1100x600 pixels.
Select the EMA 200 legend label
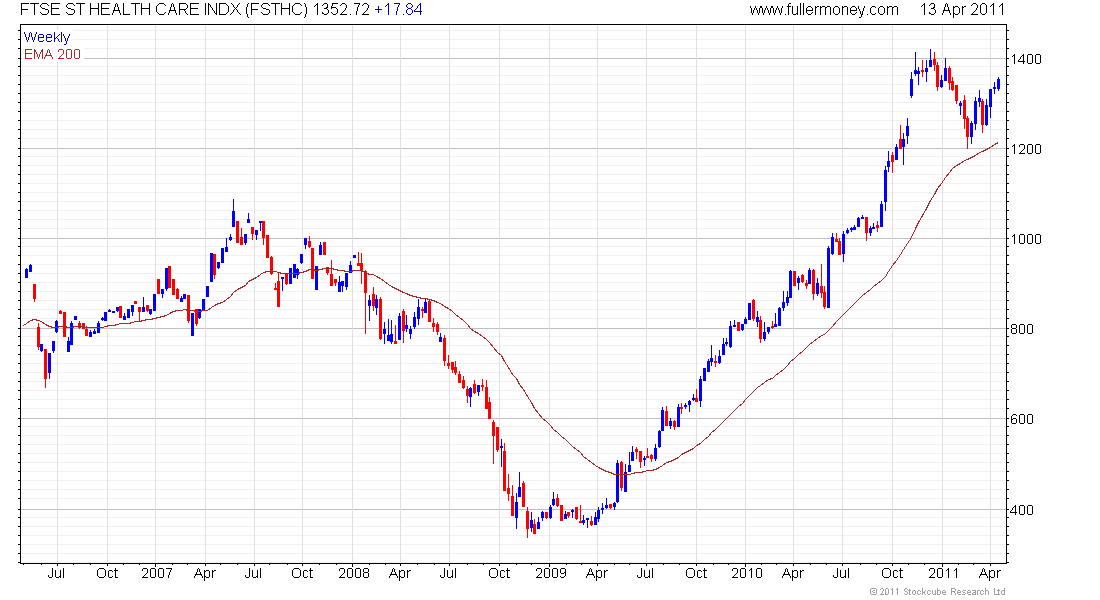coord(52,54)
